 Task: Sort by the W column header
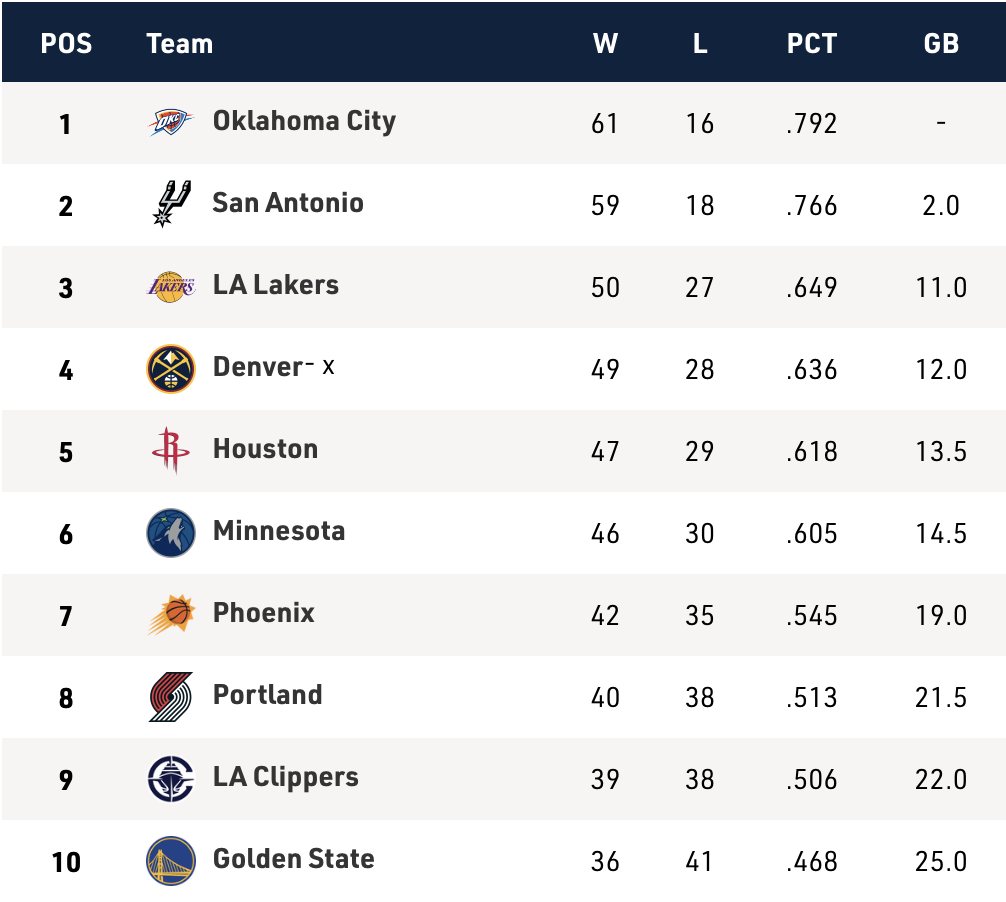(605, 43)
